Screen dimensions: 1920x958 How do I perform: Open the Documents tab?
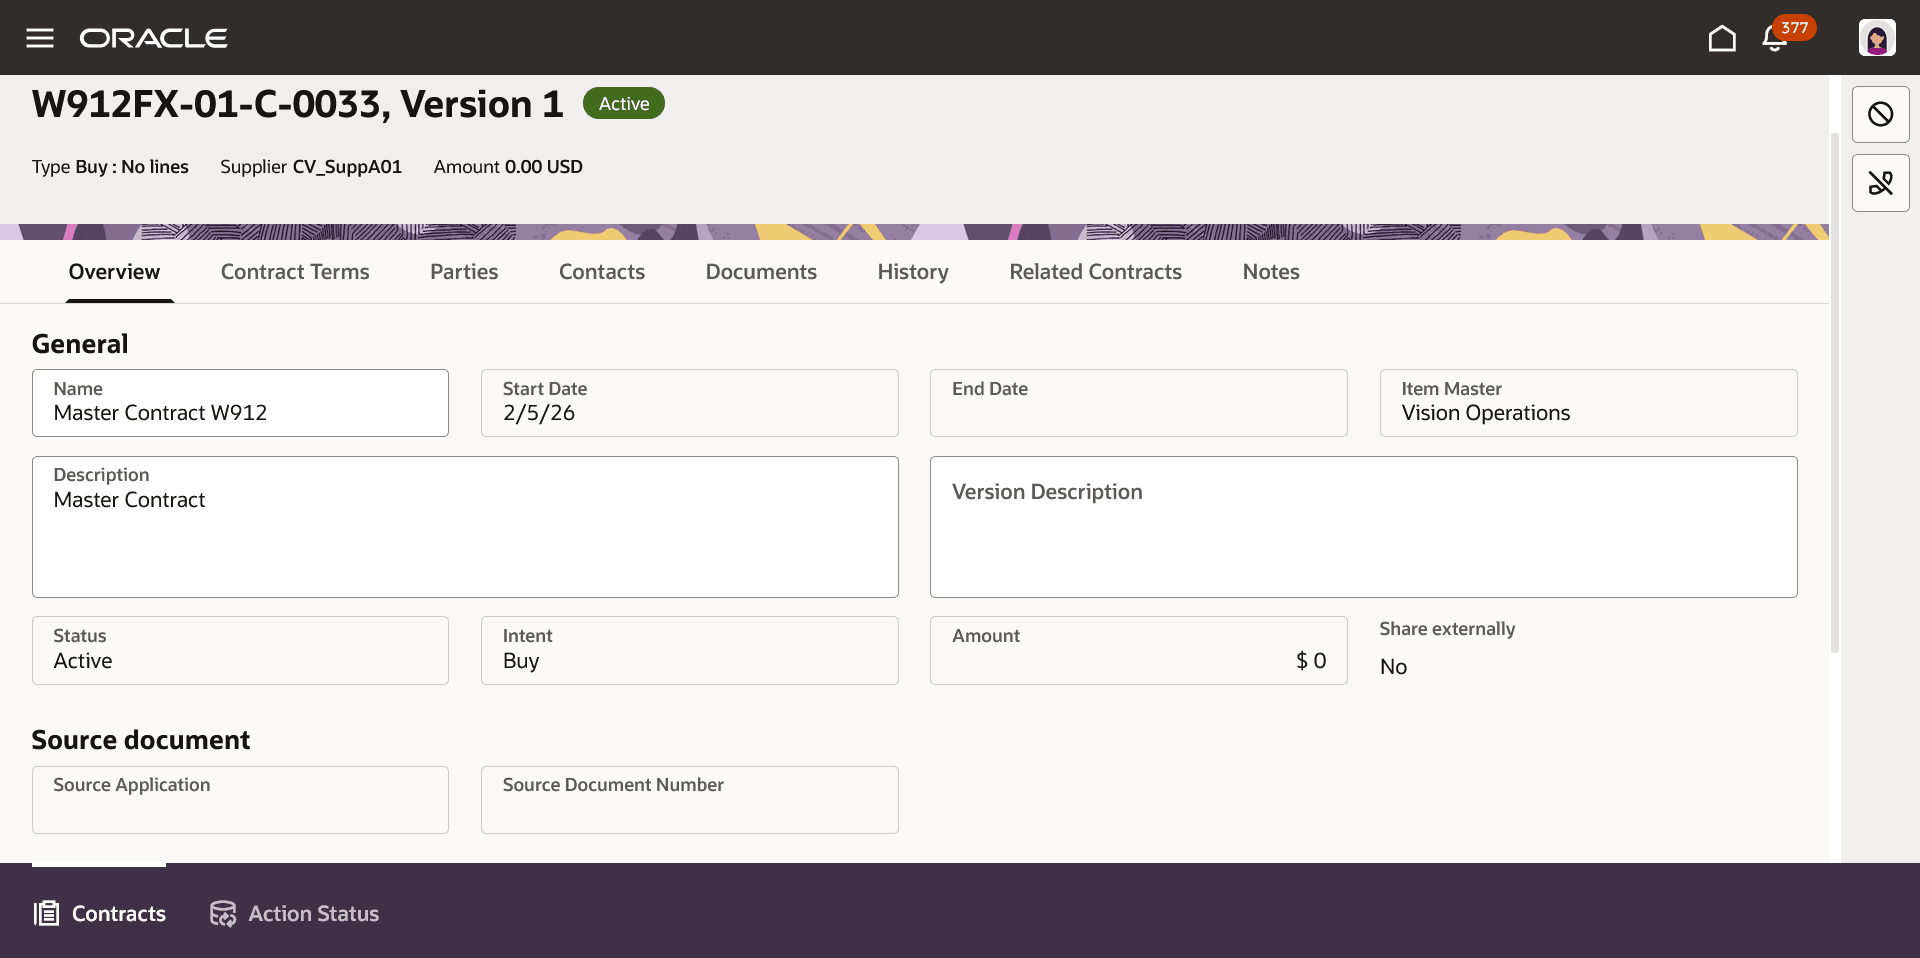point(761,271)
